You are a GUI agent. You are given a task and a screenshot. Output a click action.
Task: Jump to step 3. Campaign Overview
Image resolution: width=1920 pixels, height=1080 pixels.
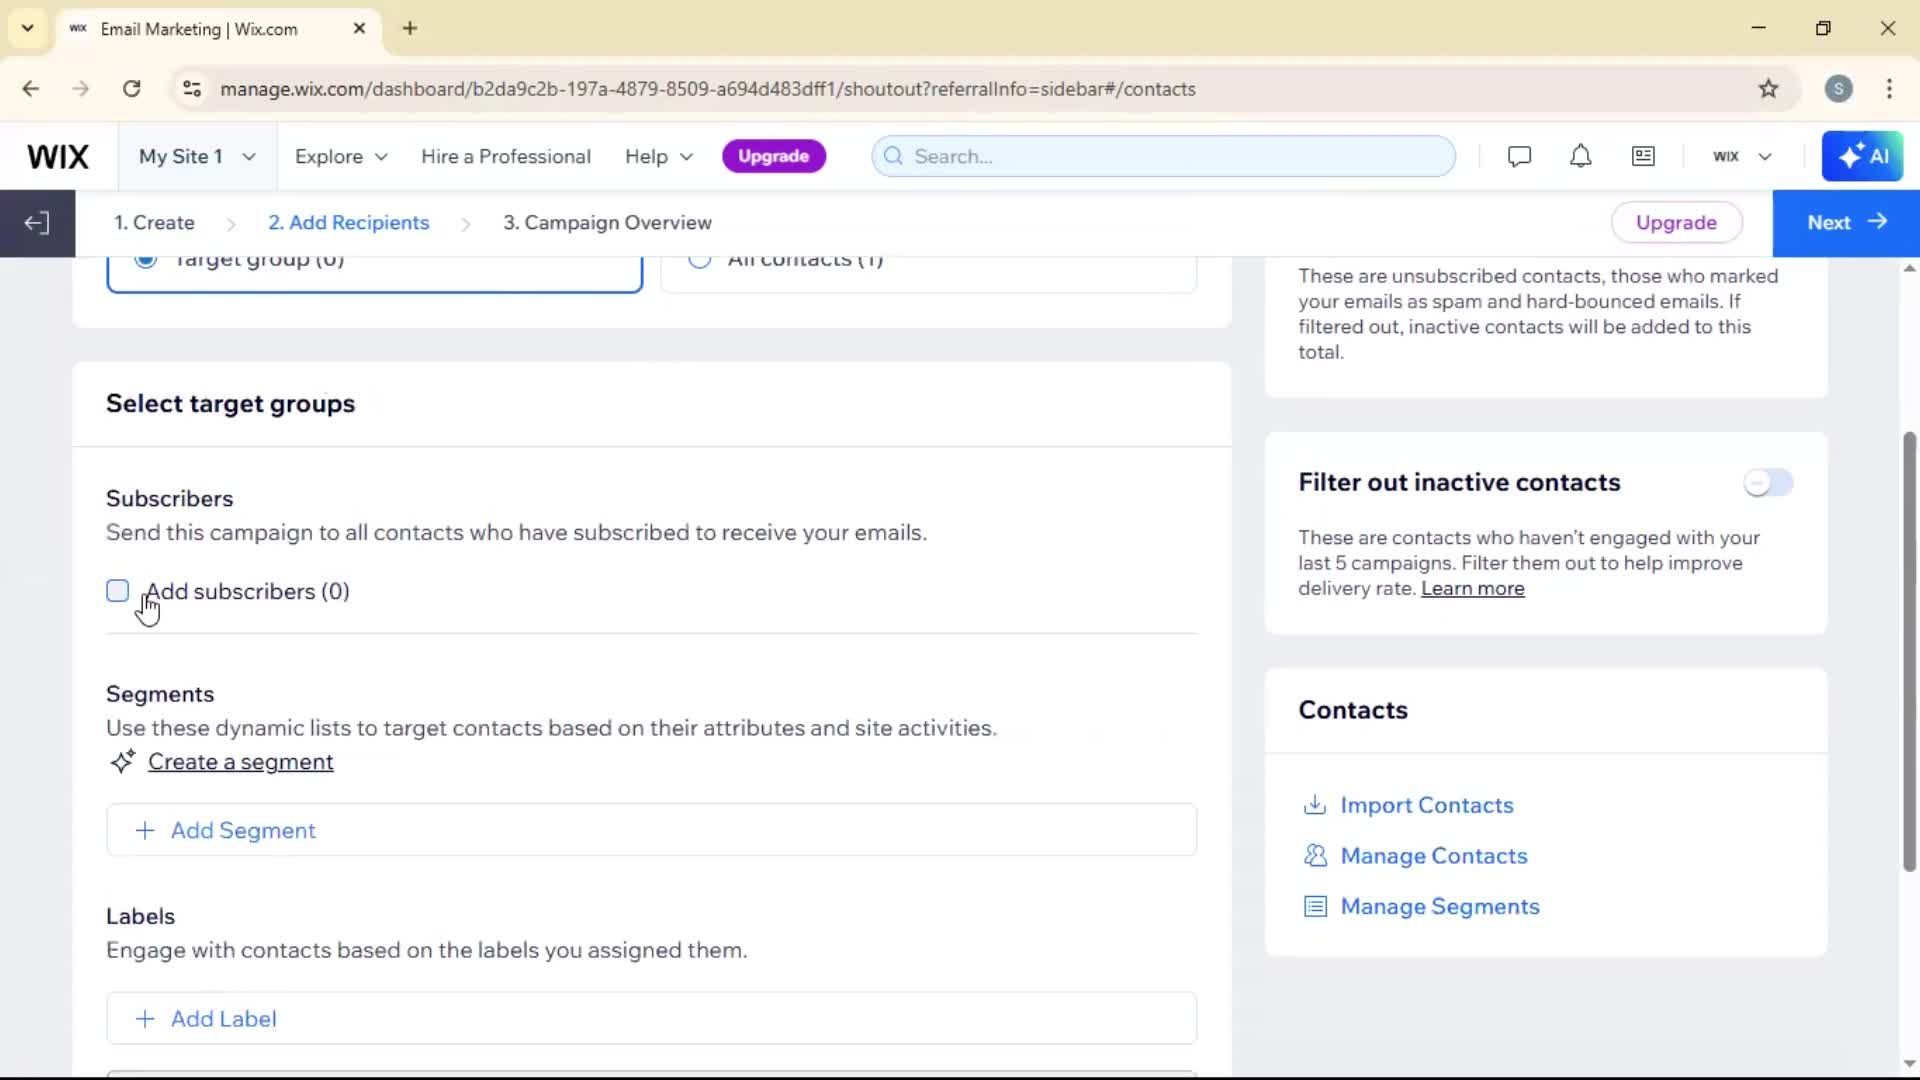click(607, 223)
